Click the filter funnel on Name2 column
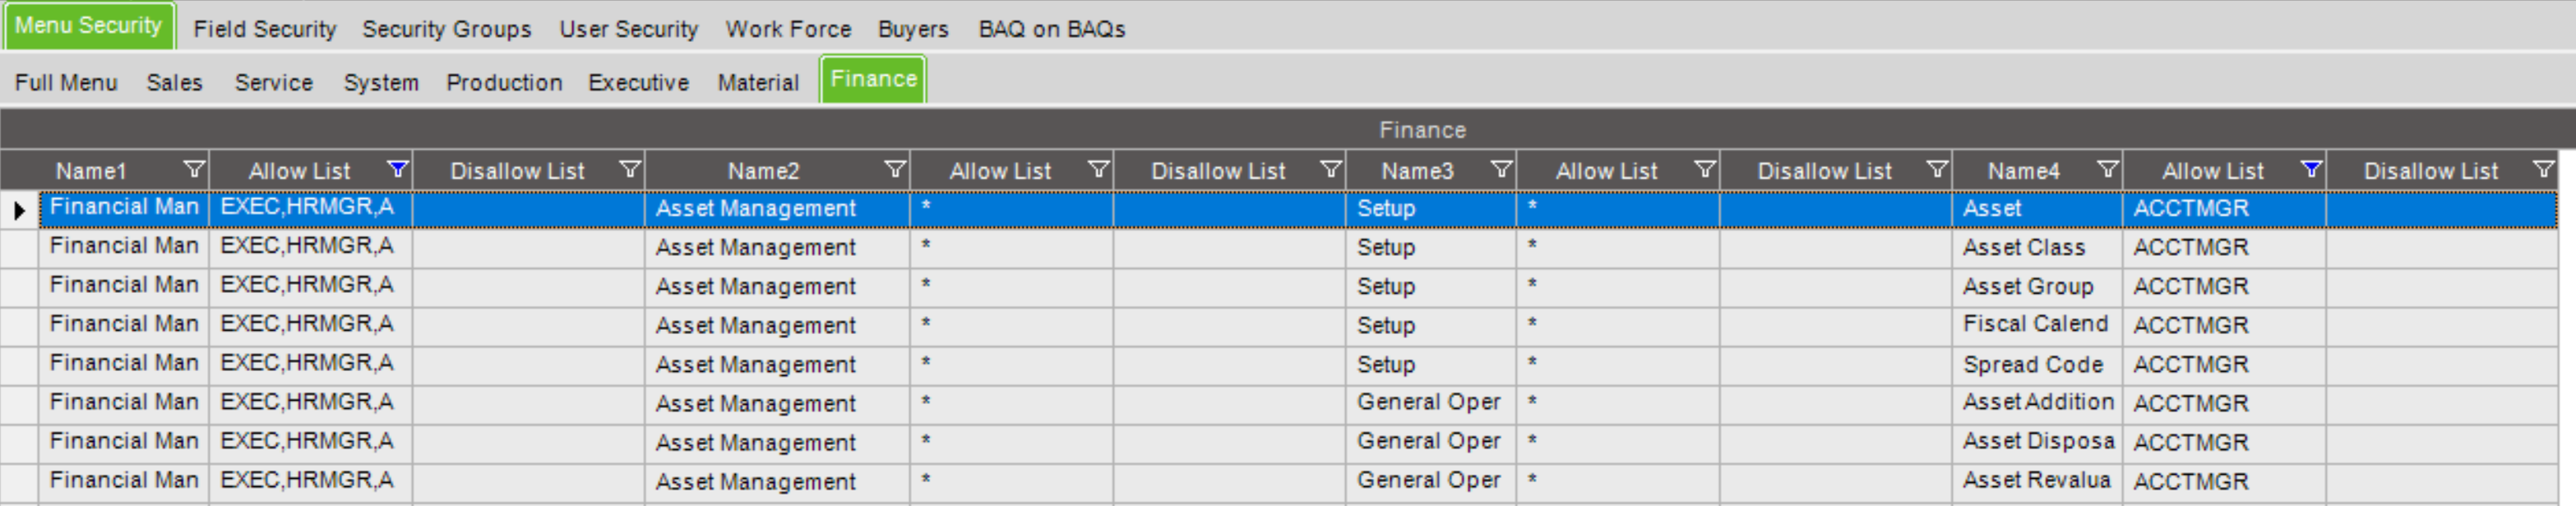 896,170
